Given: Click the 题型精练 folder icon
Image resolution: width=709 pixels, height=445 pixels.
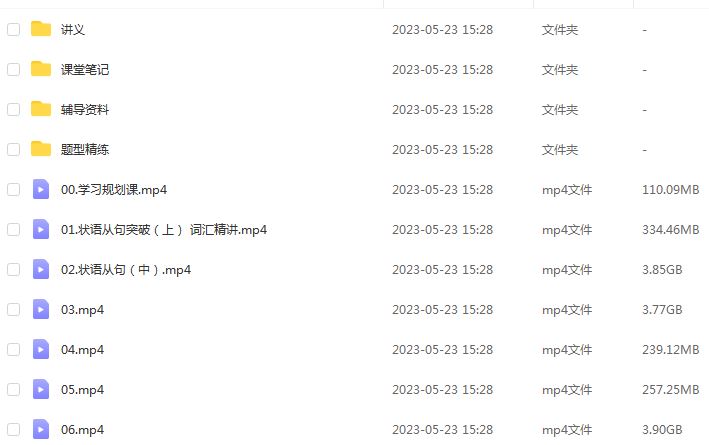Looking at the screenshot, I should click(41, 149).
